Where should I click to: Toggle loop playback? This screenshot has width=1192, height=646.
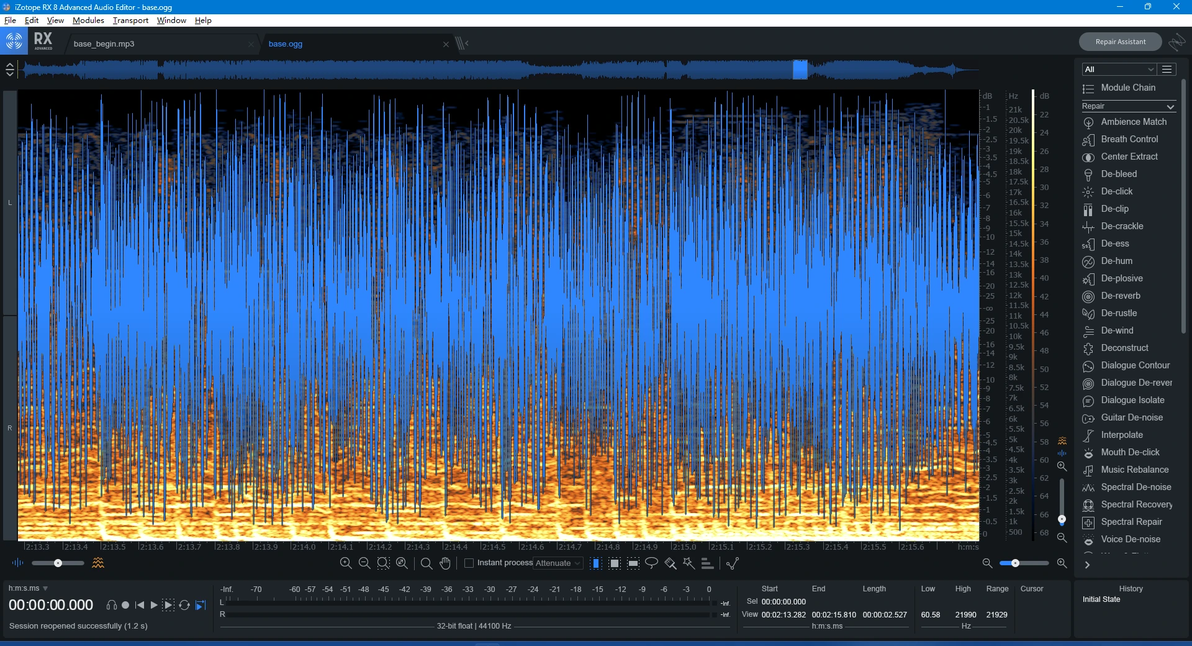coord(185,605)
